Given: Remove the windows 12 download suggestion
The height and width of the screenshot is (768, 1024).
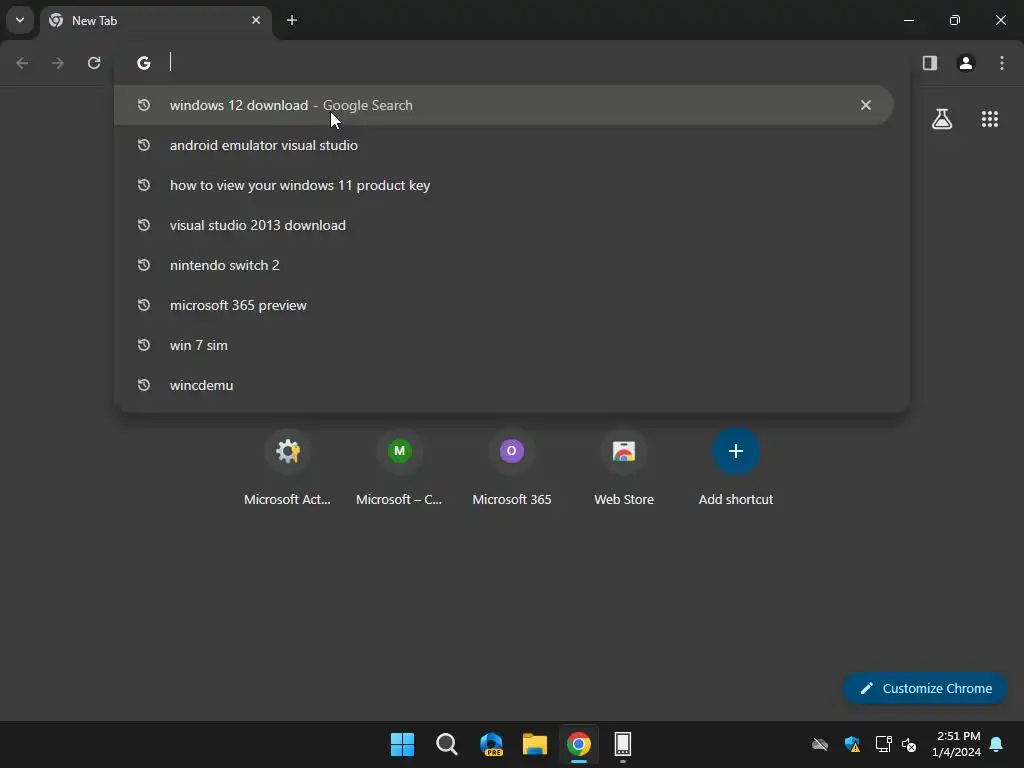Looking at the screenshot, I should [x=866, y=105].
